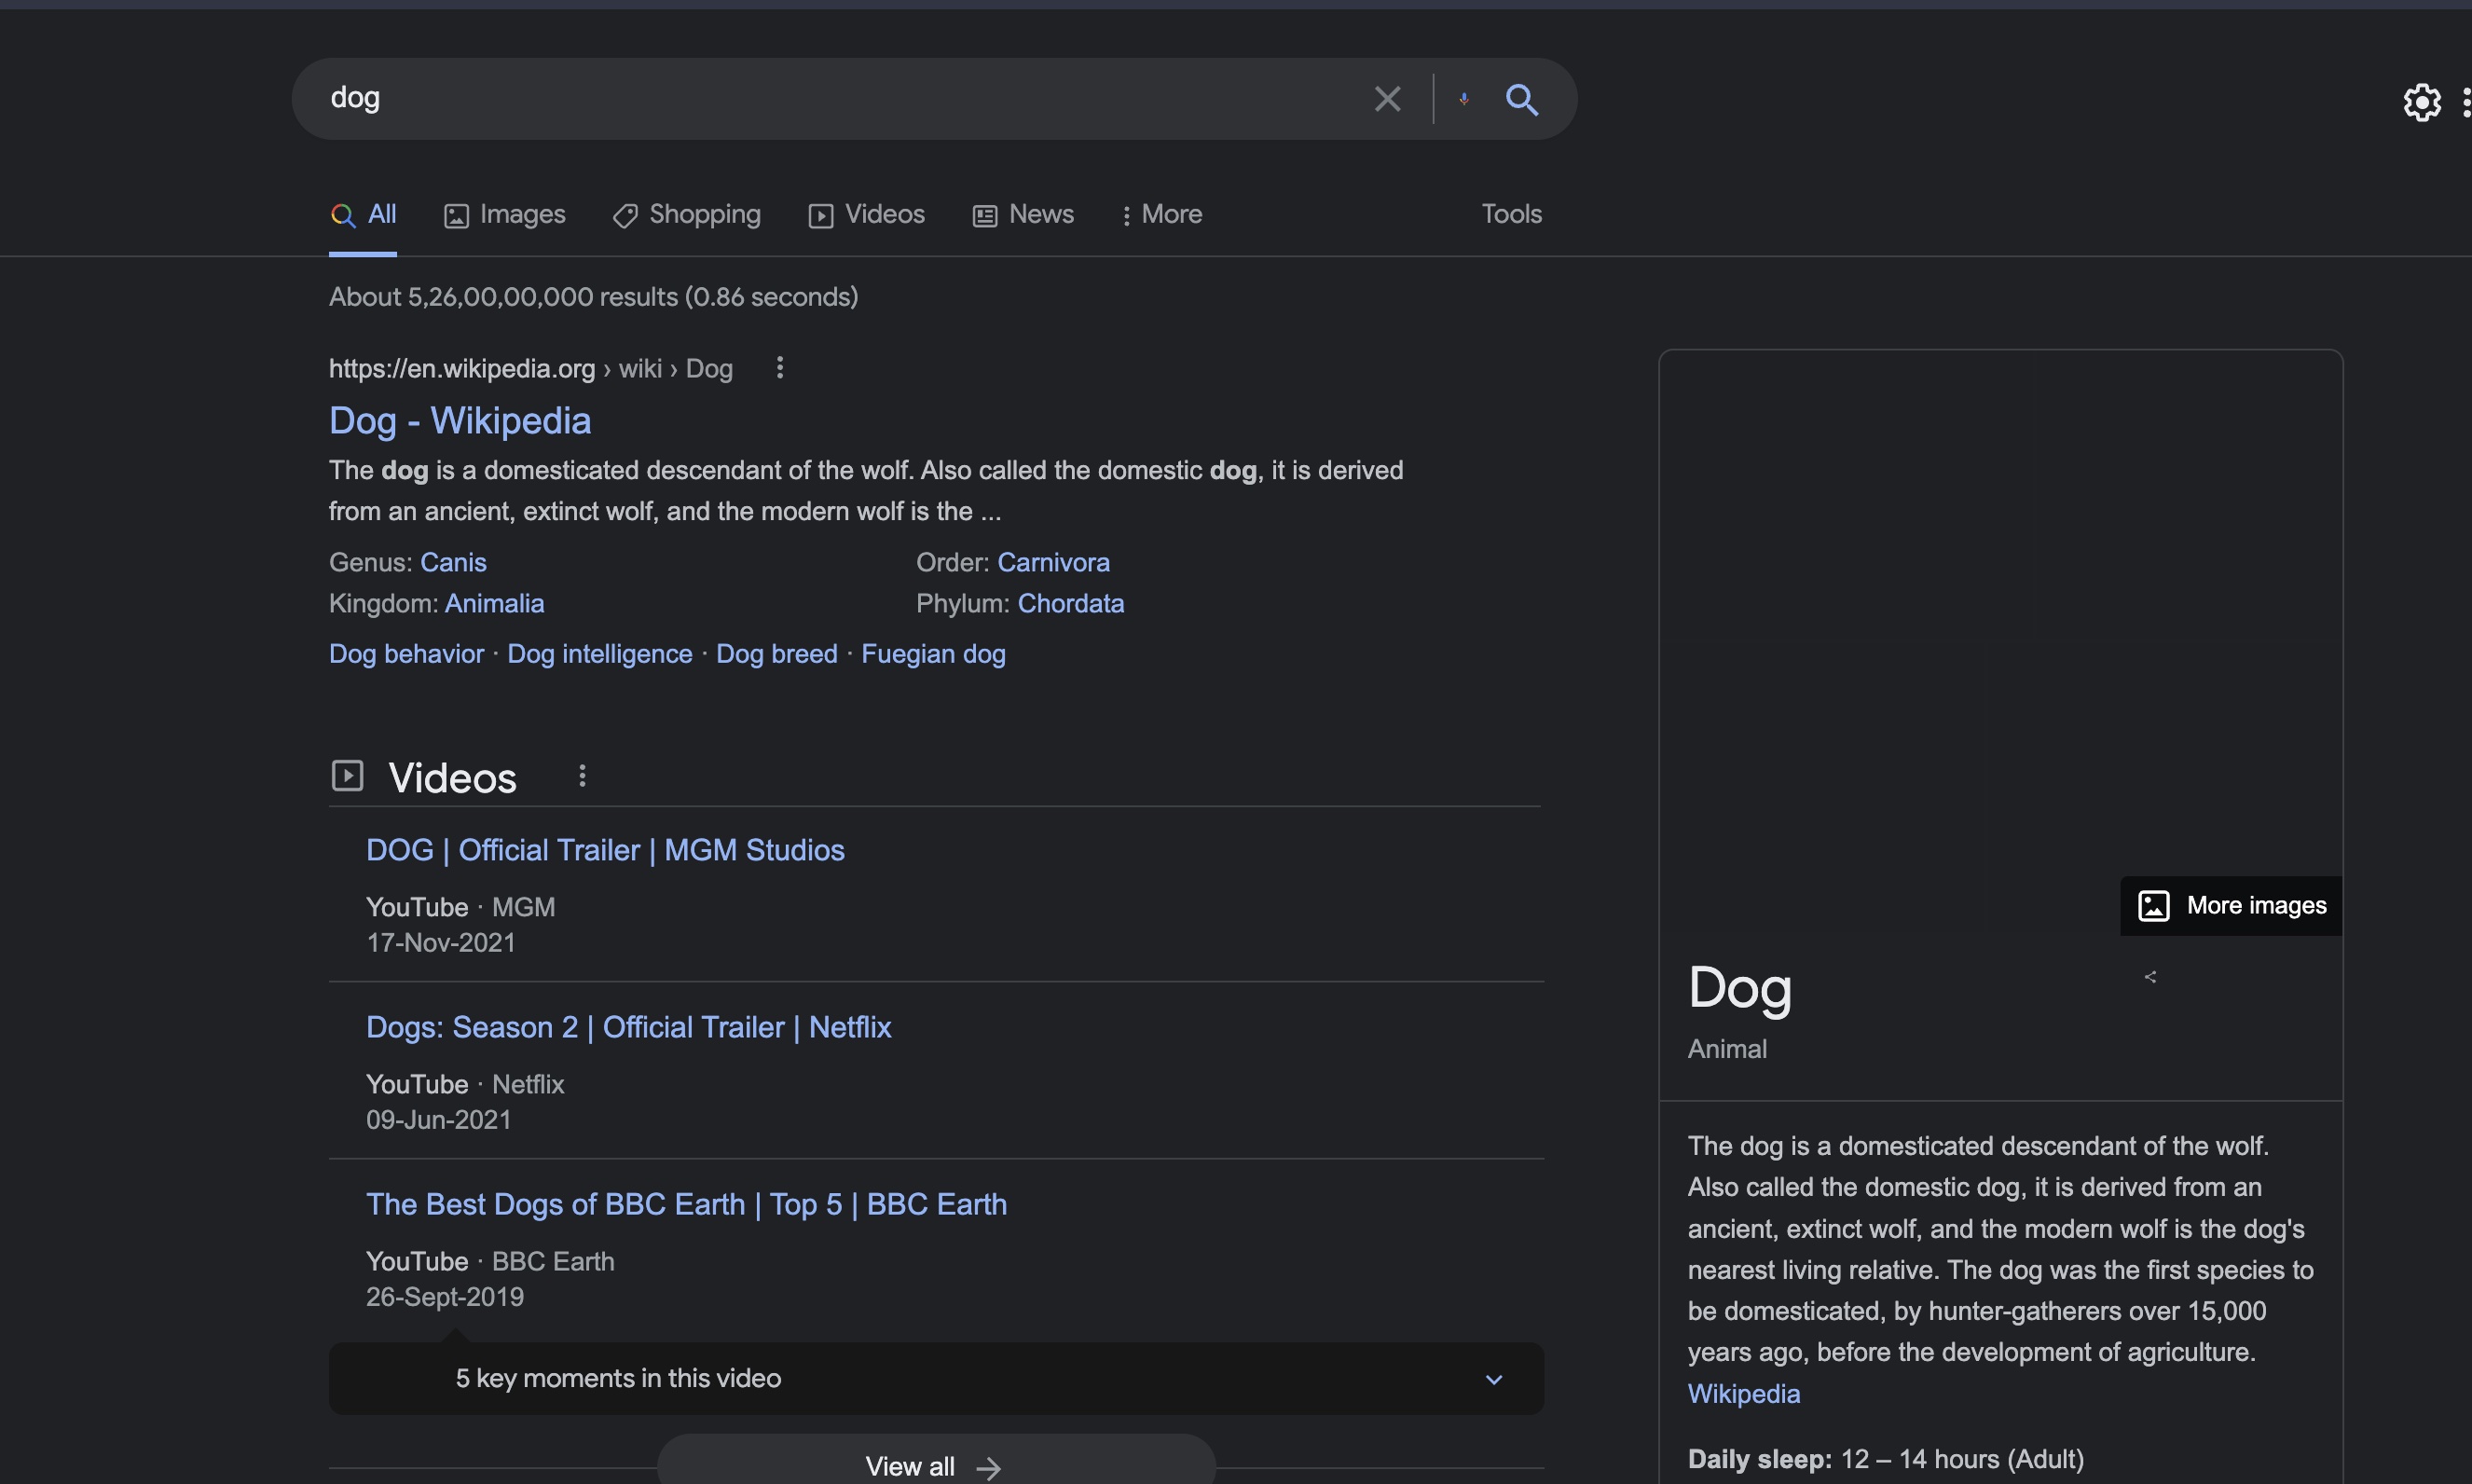This screenshot has height=1484, width=2472.
Task: Open the More search filters dropdown
Action: [x=1161, y=214]
